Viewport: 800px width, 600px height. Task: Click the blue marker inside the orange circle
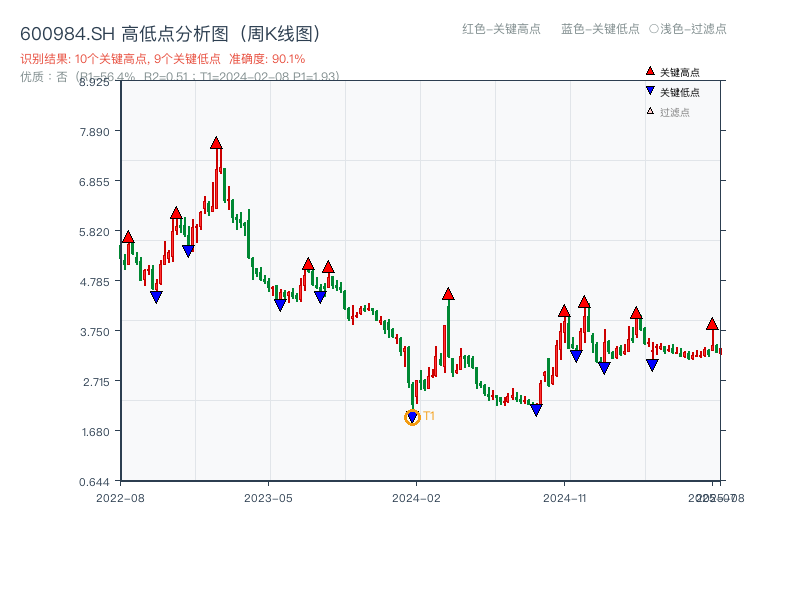click(412, 417)
